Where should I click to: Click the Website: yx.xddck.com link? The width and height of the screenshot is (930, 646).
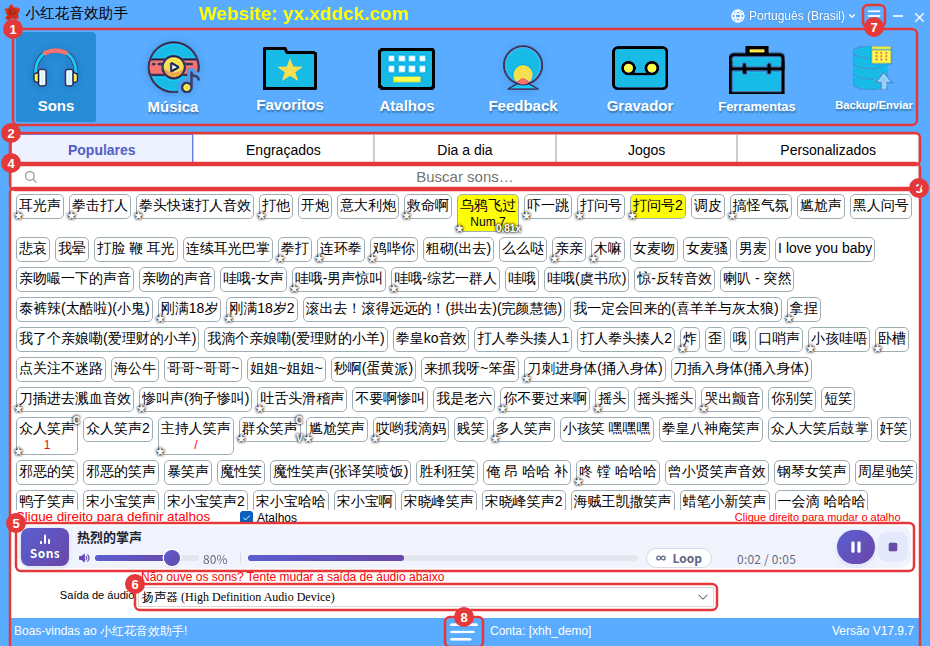tap(304, 14)
